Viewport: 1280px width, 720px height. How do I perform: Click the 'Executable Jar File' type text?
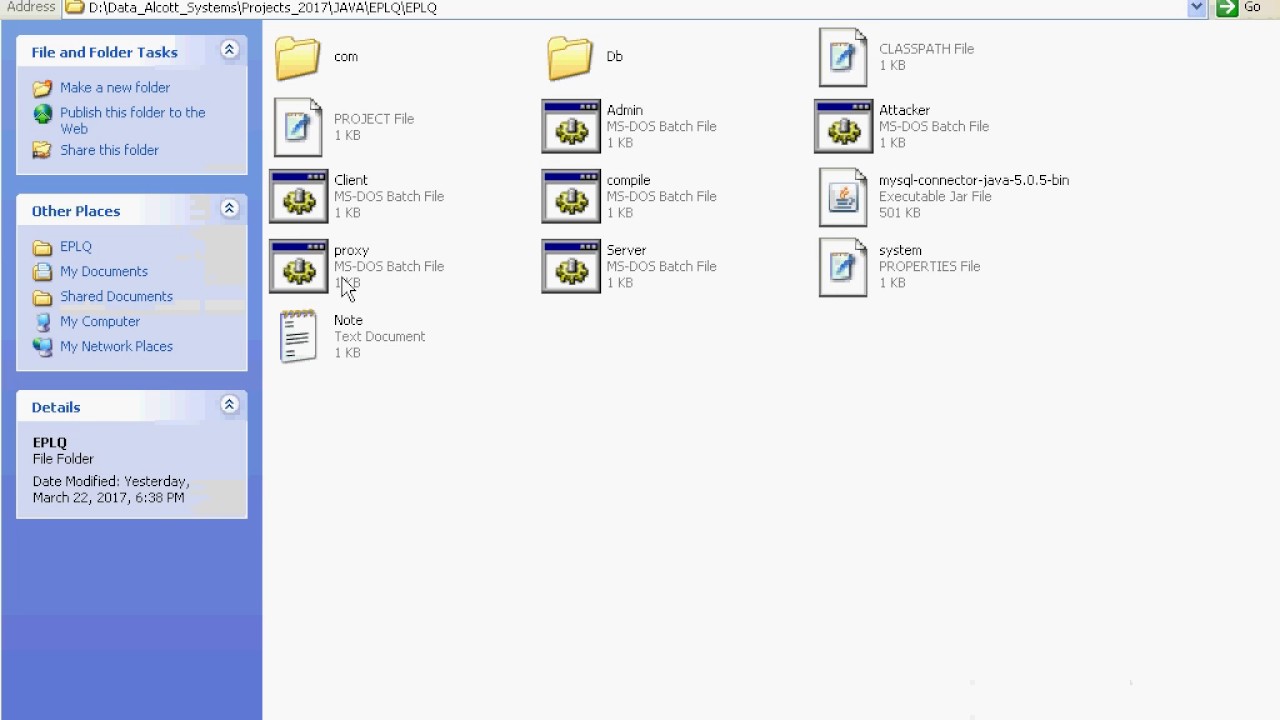(x=935, y=196)
